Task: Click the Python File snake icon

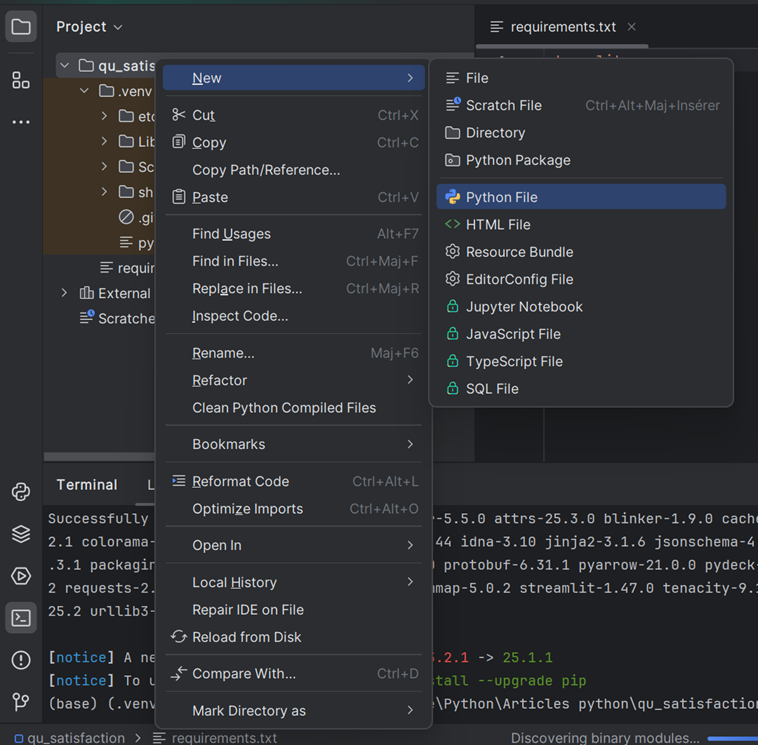Action: [452, 197]
